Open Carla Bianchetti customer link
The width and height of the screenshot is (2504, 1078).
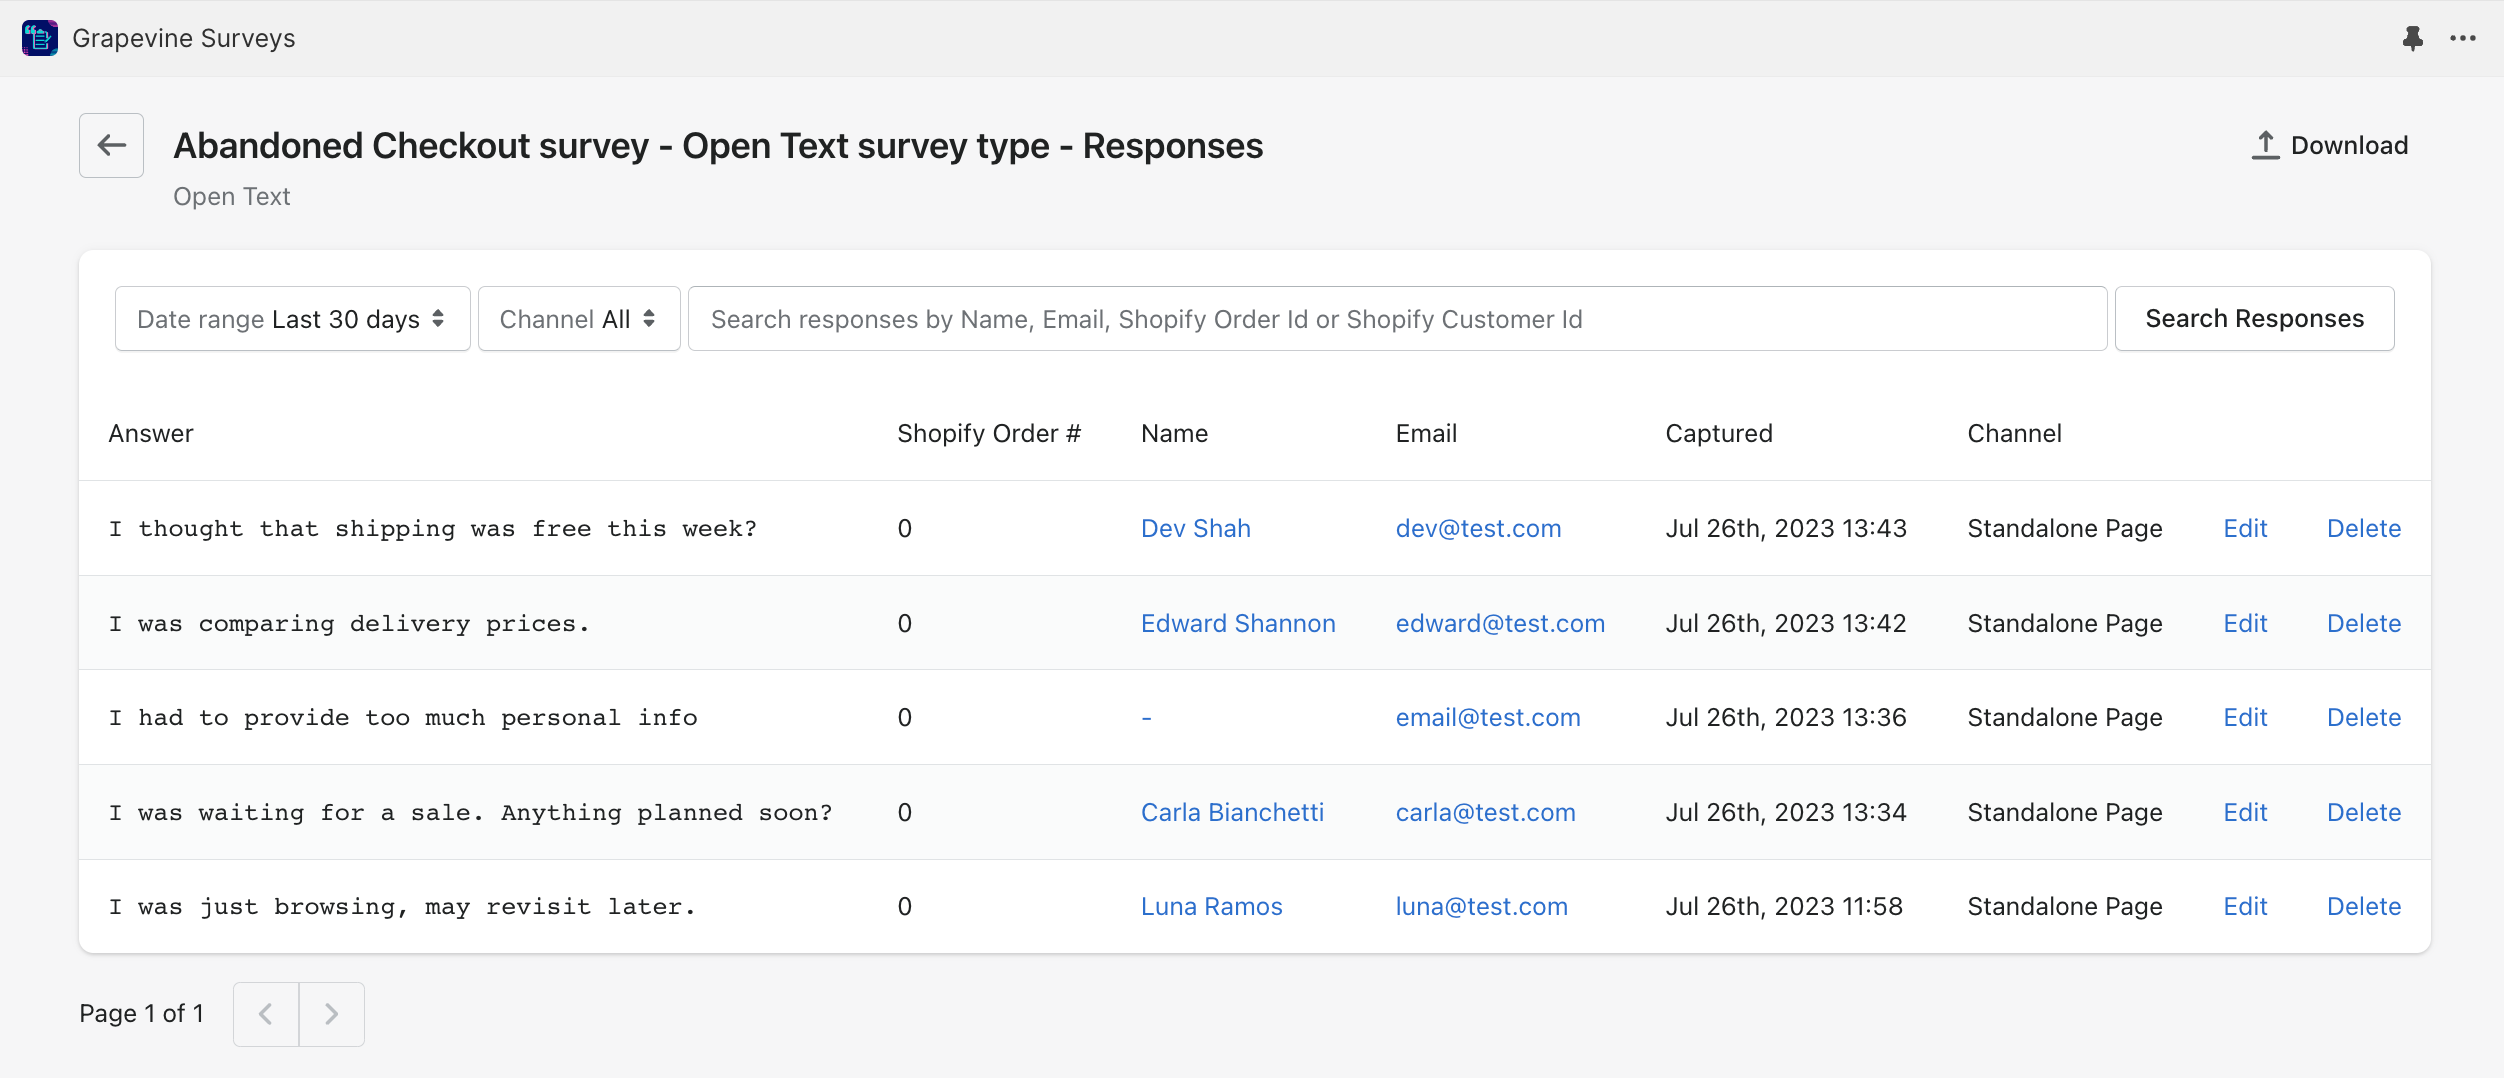tap(1232, 812)
